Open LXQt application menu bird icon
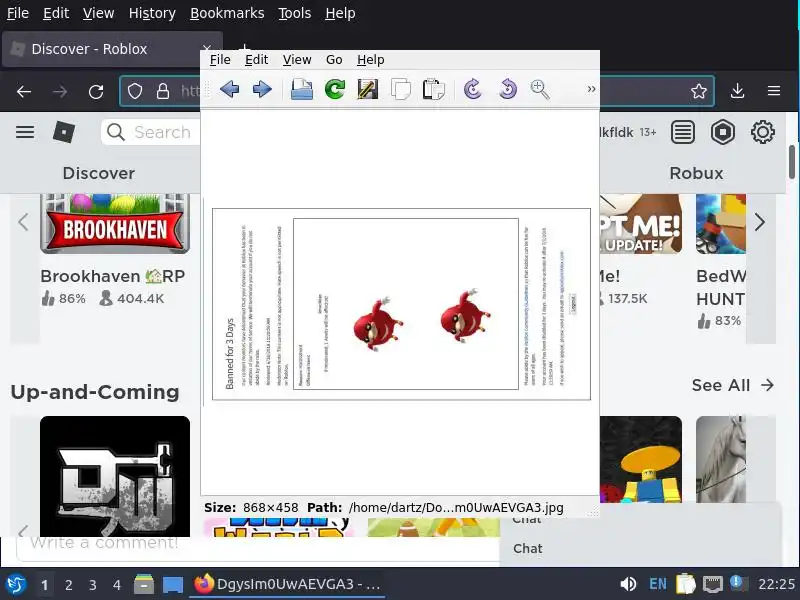The height and width of the screenshot is (600, 800). coord(16,584)
